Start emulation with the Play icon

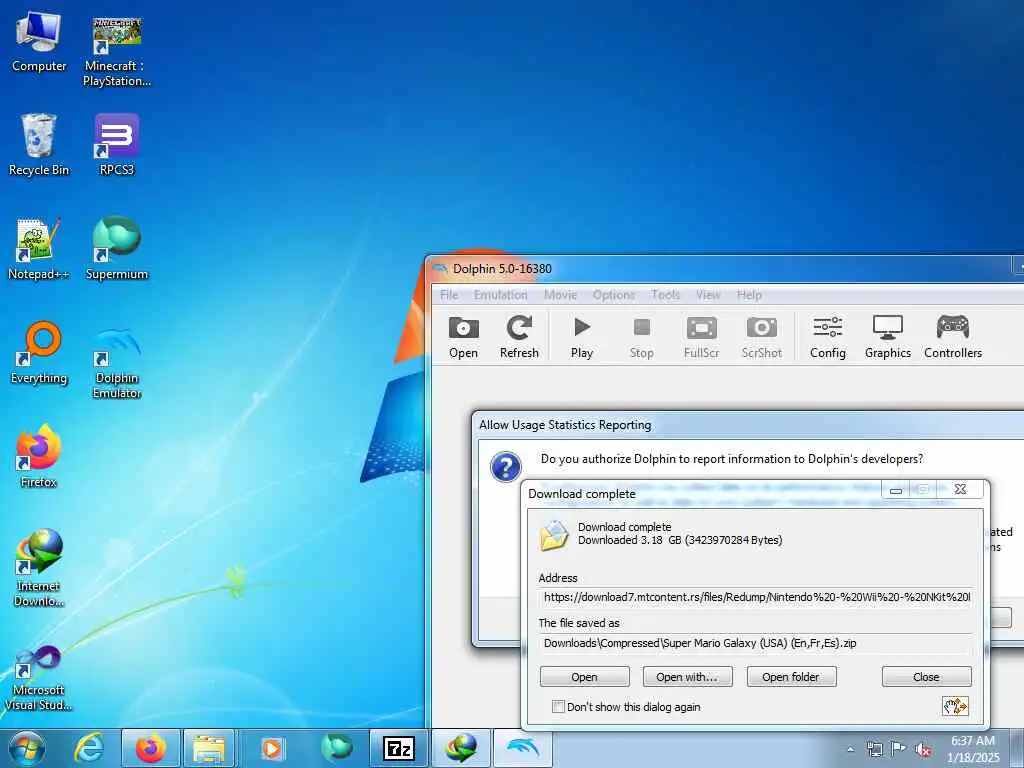581,337
